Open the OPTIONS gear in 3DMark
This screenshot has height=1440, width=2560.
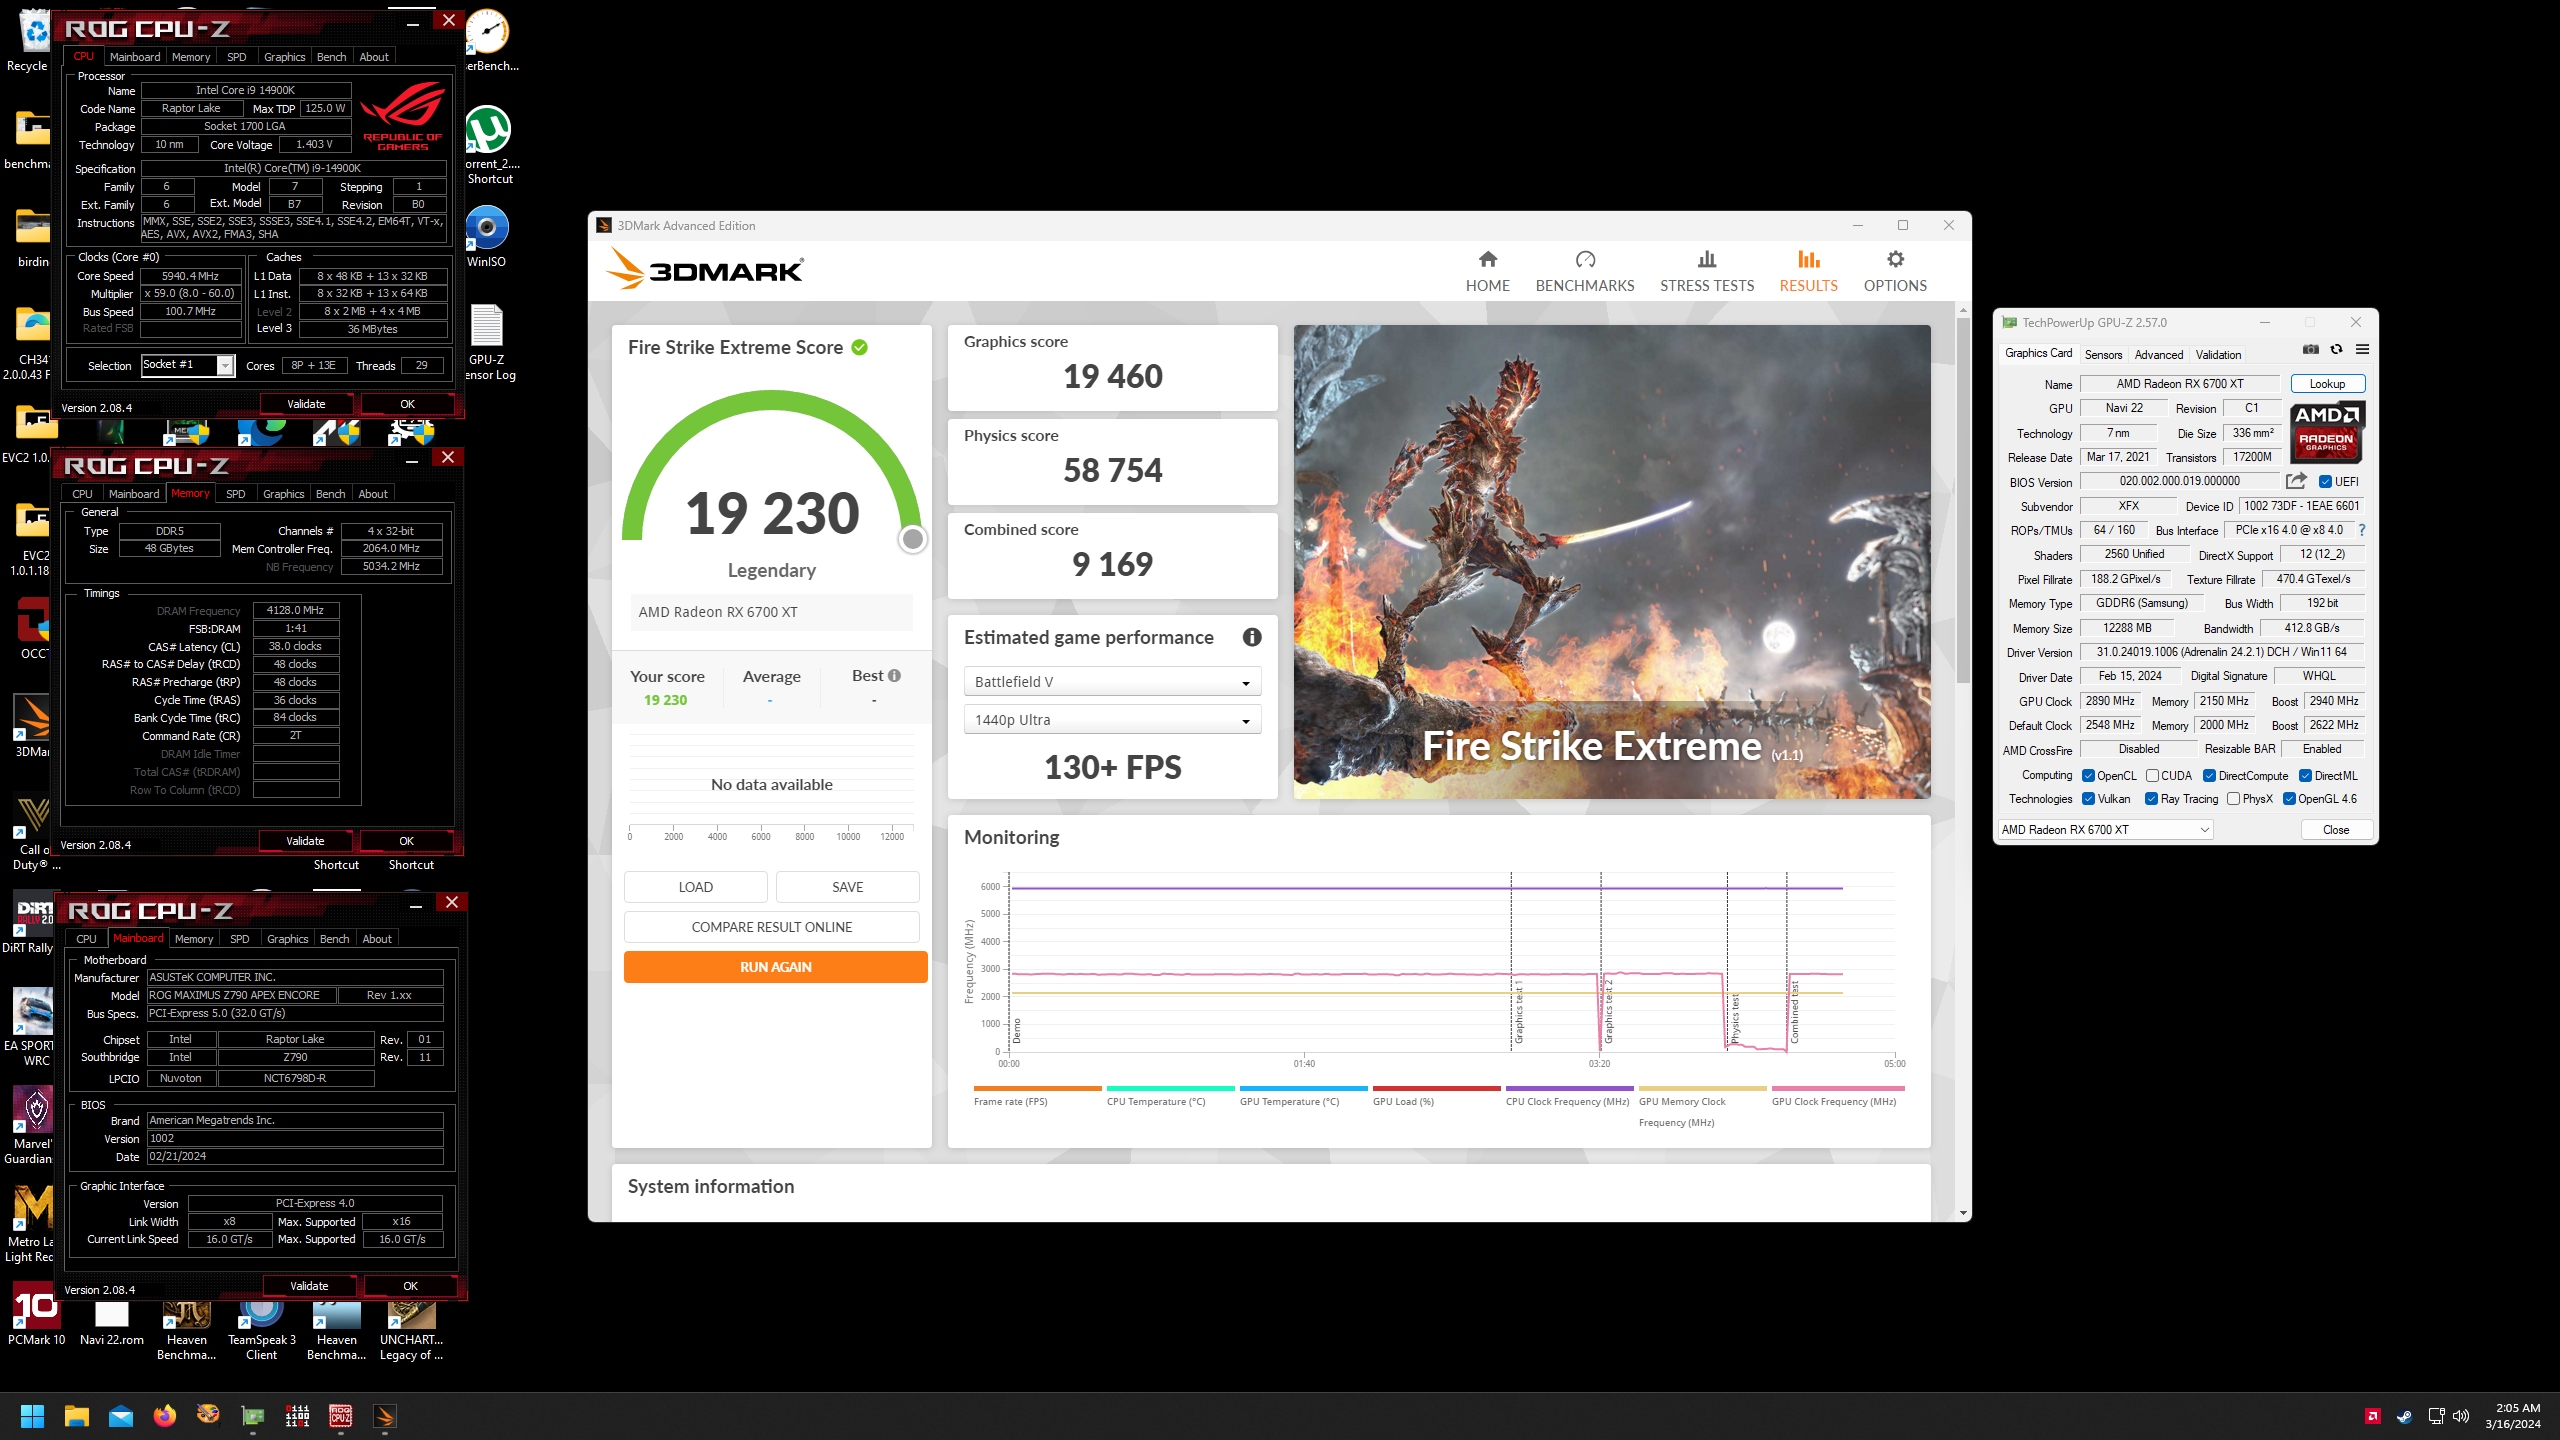(1894, 271)
